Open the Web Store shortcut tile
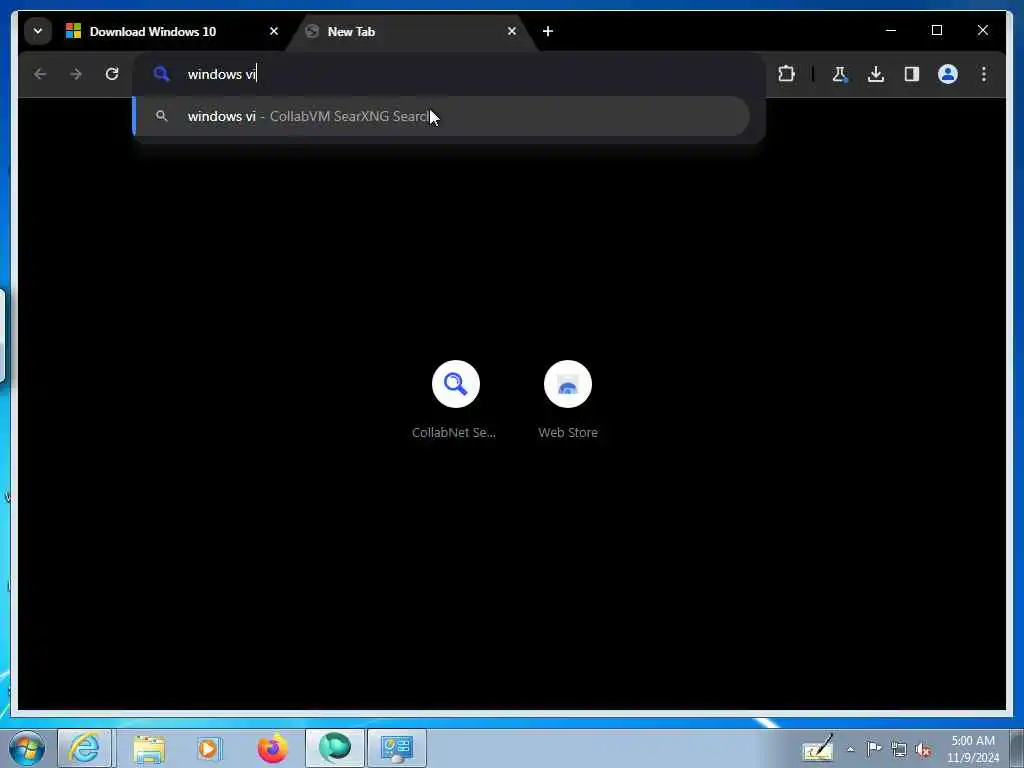The image size is (1024, 768). pyautogui.click(x=568, y=400)
